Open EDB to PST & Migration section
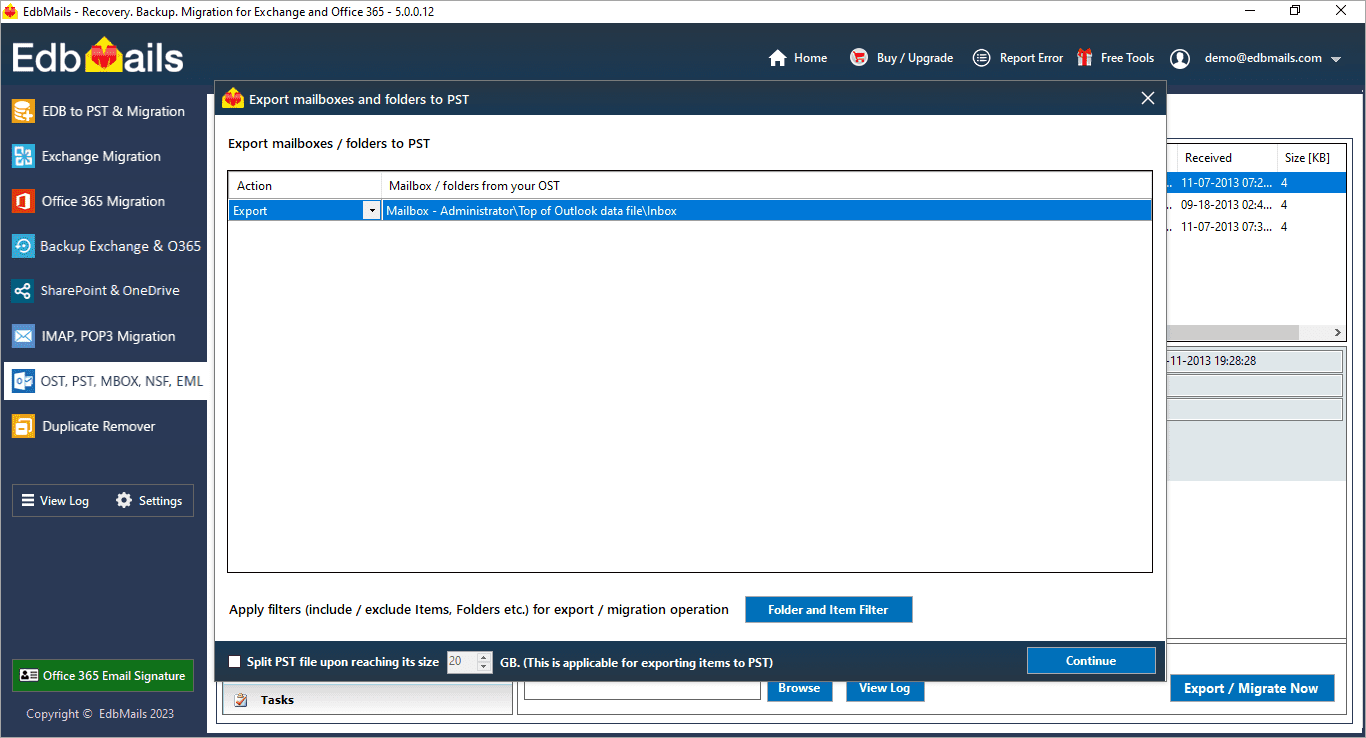Viewport: 1366px width, 738px height. tap(105, 111)
